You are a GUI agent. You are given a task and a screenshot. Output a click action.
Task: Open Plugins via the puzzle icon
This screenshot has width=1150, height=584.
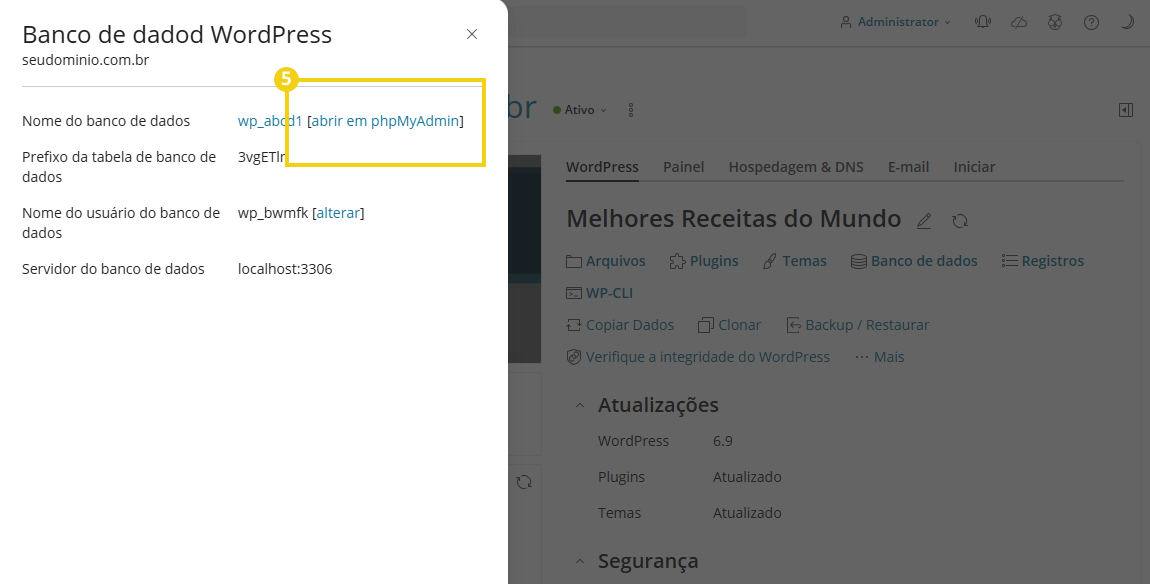click(676, 260)
